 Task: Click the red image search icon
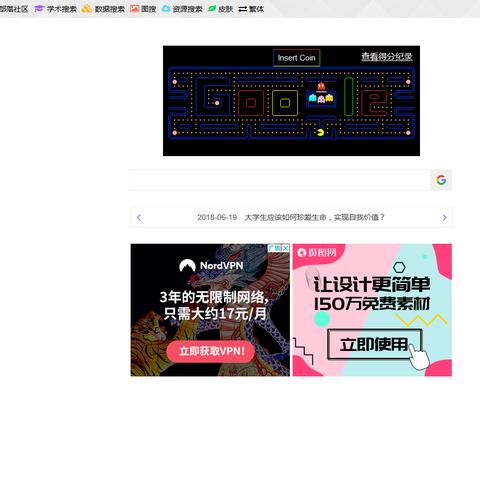(134, 9)
